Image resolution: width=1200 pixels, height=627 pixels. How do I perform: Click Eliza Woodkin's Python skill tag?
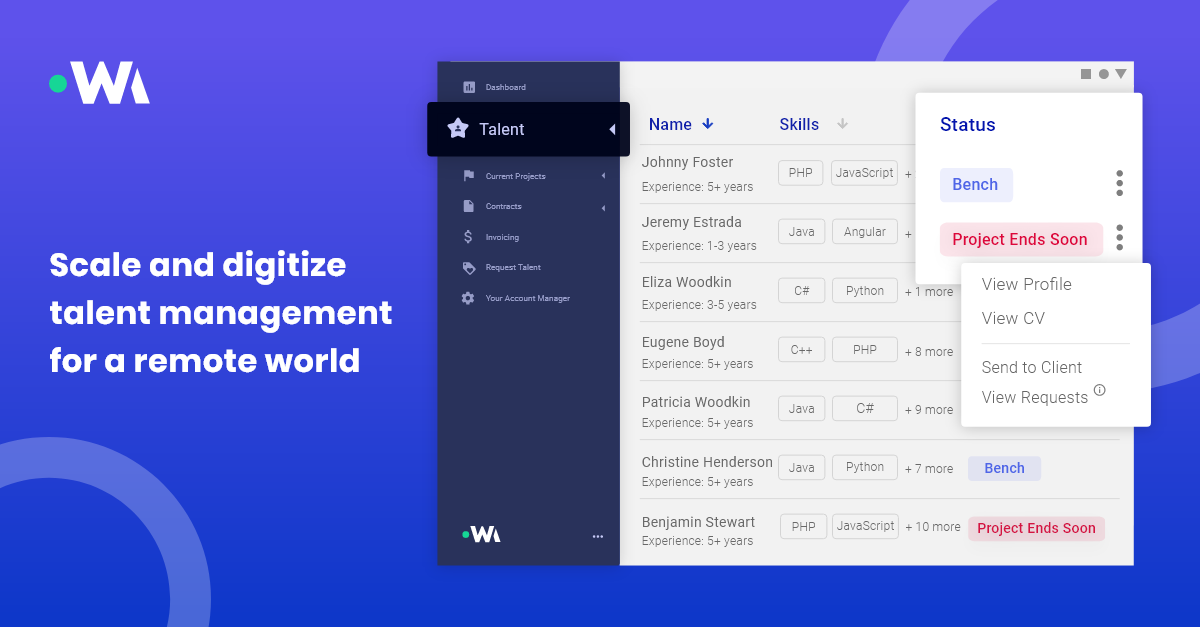coord(865,291)
